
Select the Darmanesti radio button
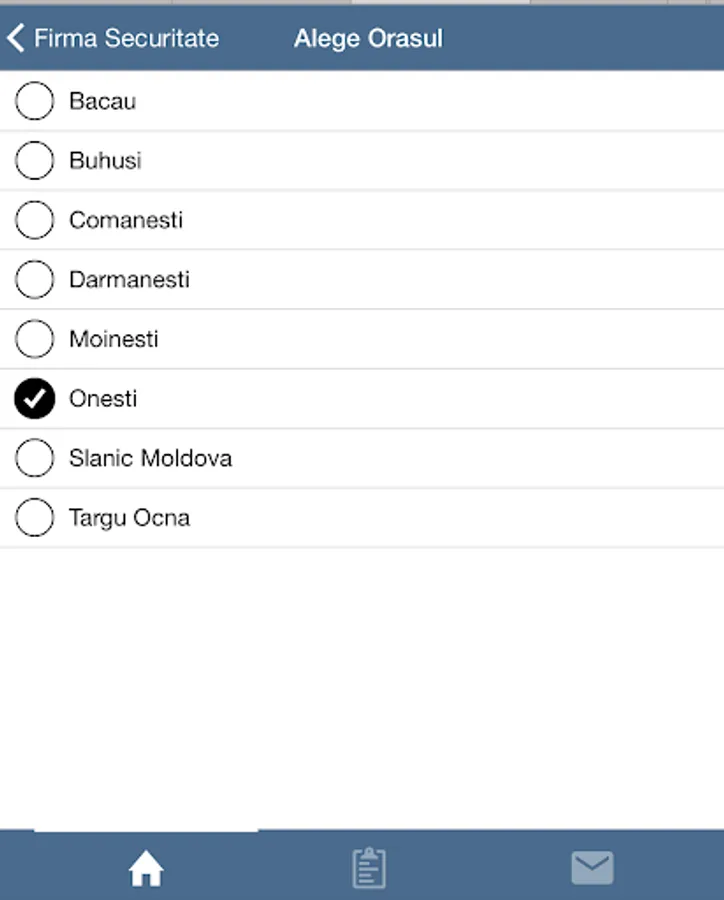[34, 280]
